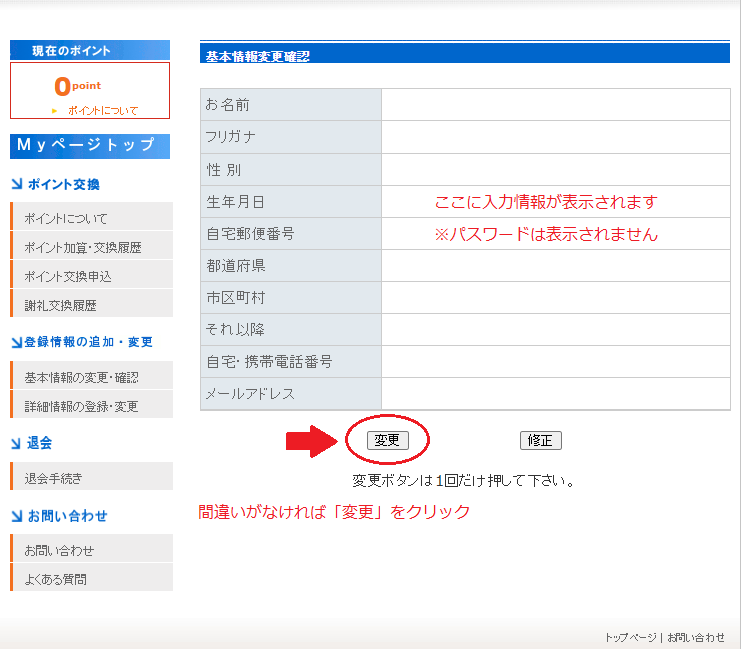Click the 現在のポイント header
Viewport: 741px width, 649px height.
pyautogui.click(x=90, y=50)
